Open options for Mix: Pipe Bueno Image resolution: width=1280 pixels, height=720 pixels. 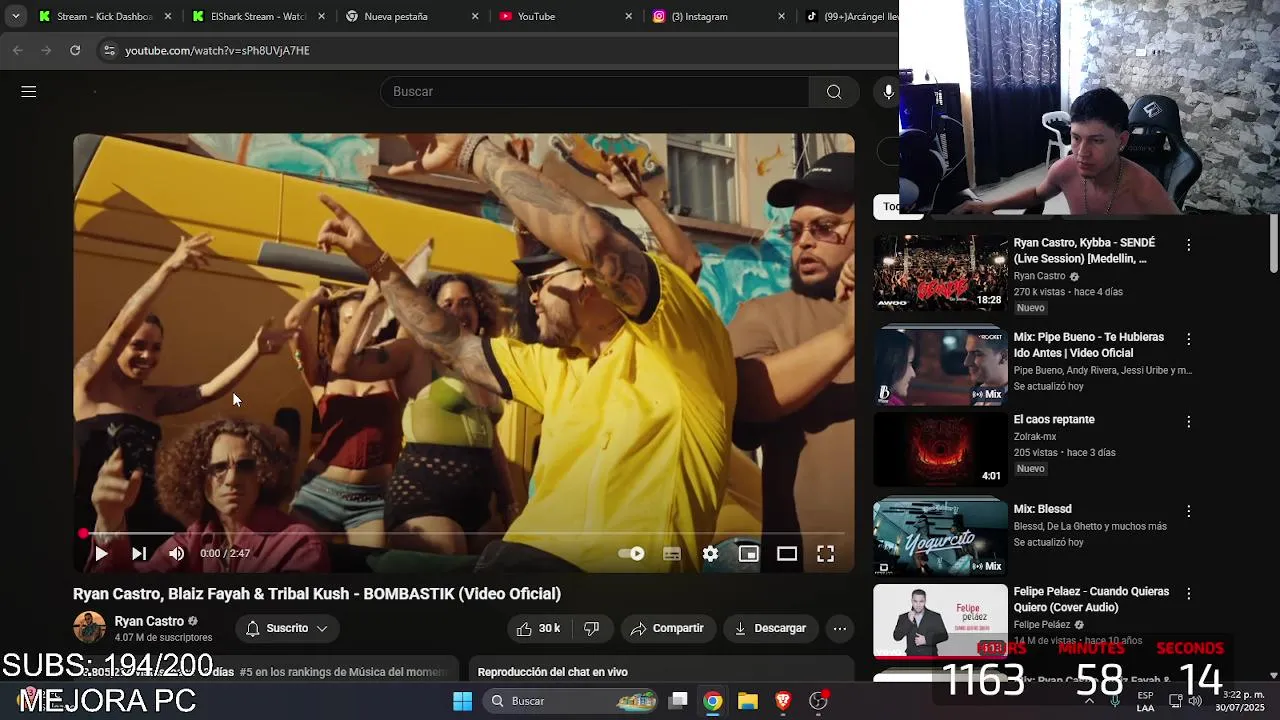[x=1188, y=339]
